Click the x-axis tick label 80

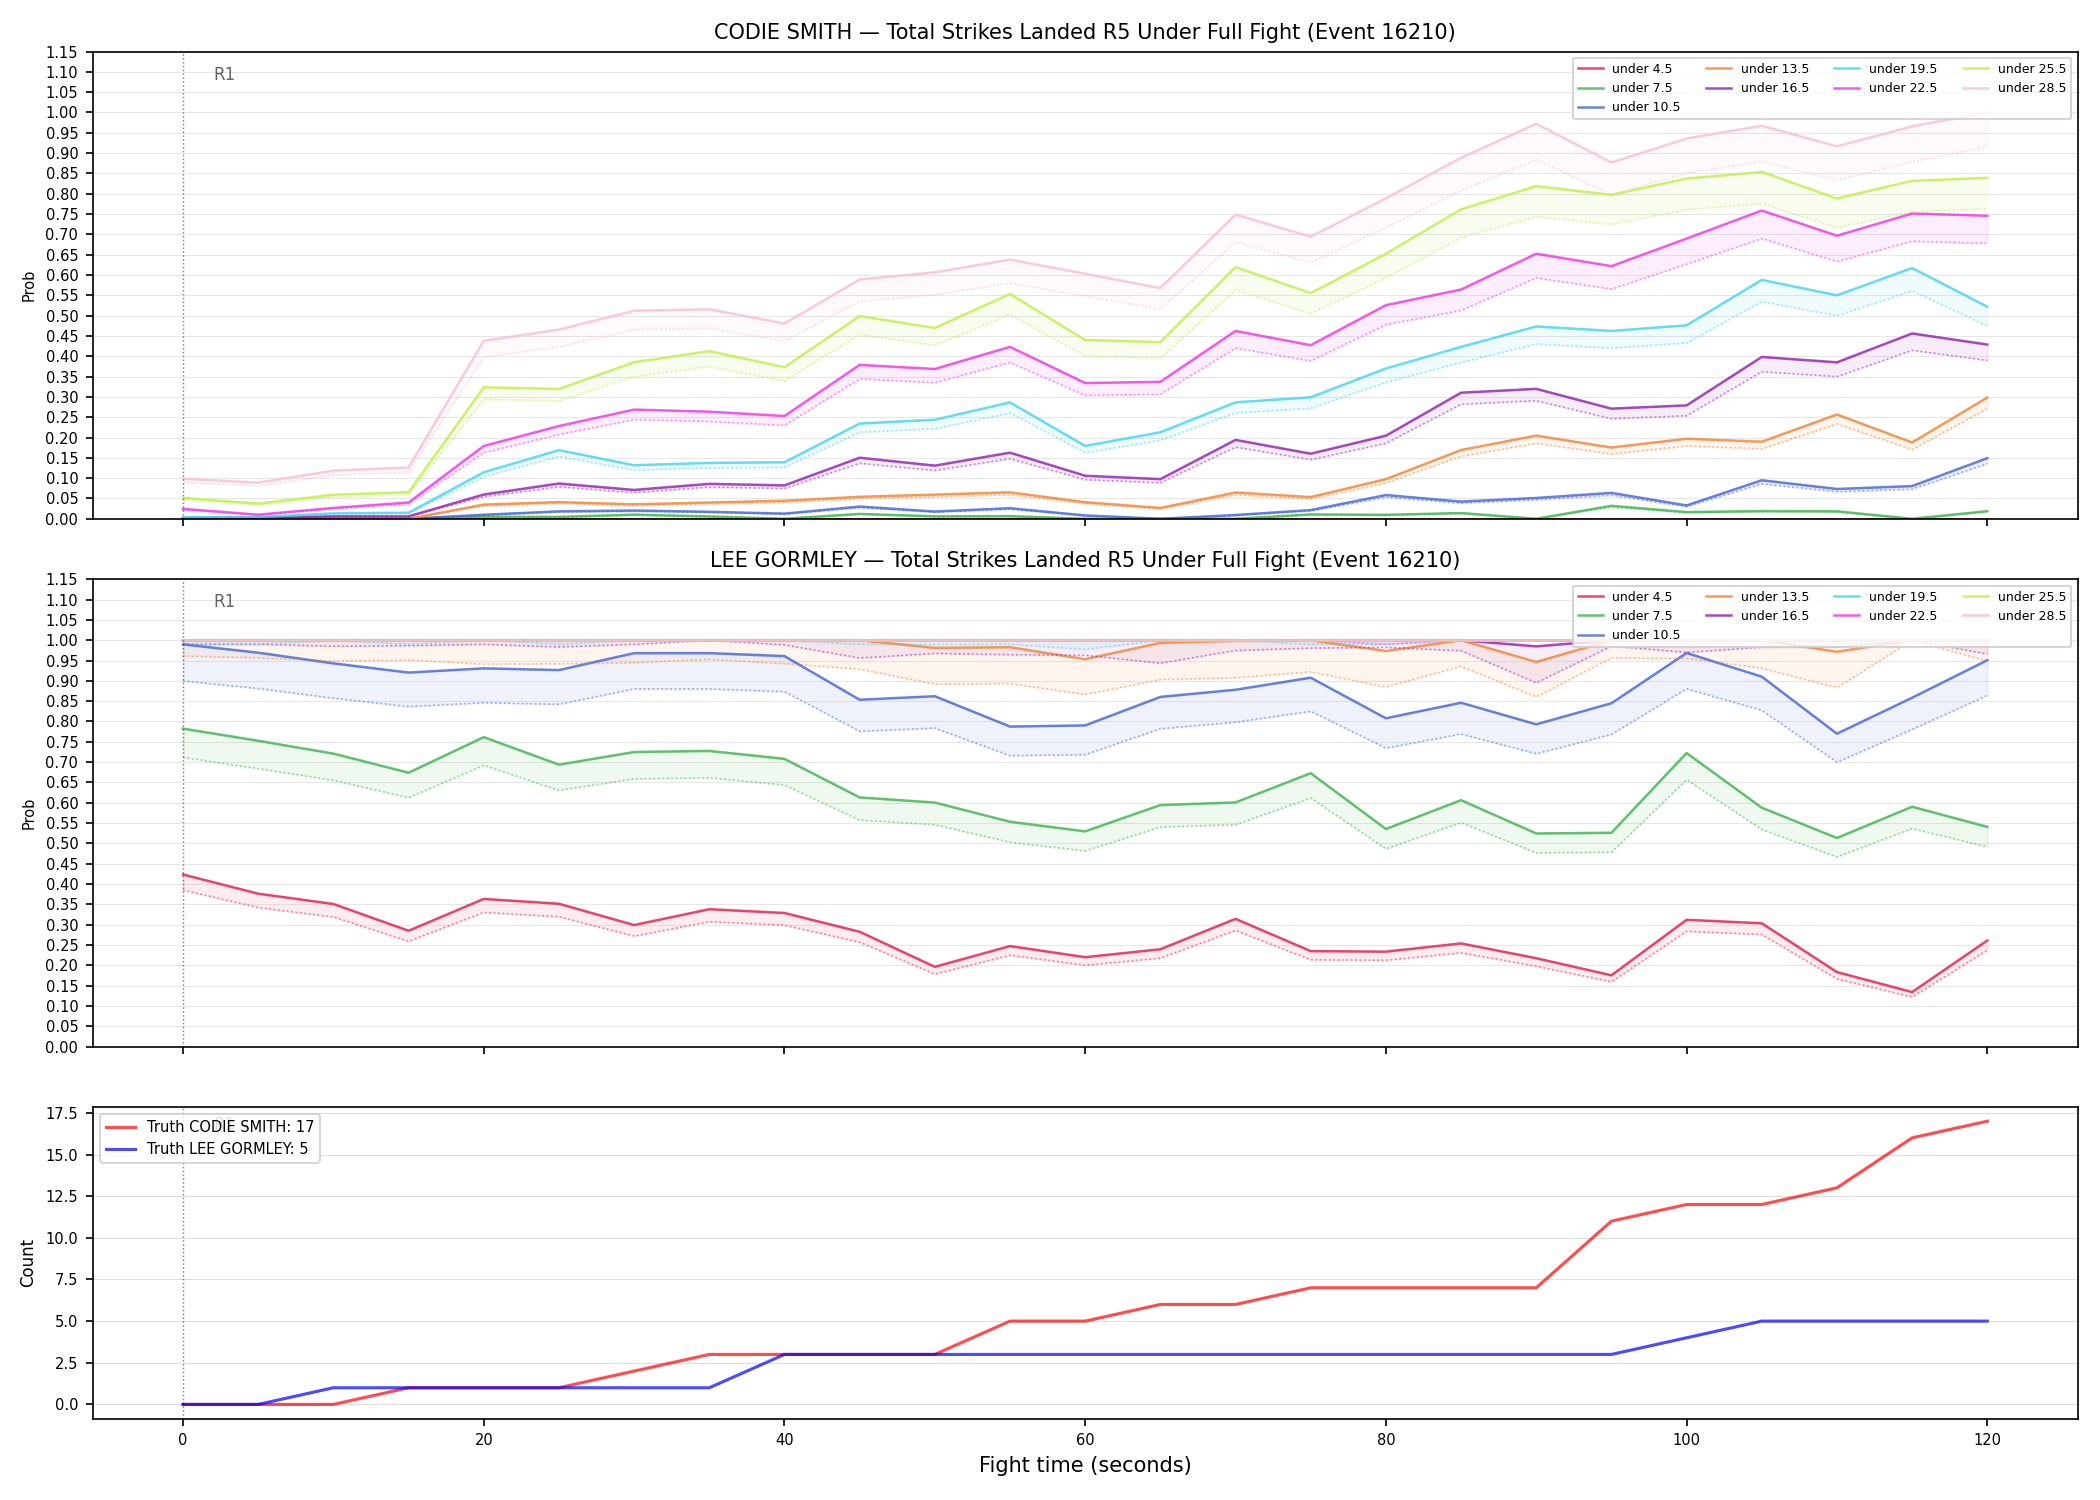click(x=1386, y=1440)
